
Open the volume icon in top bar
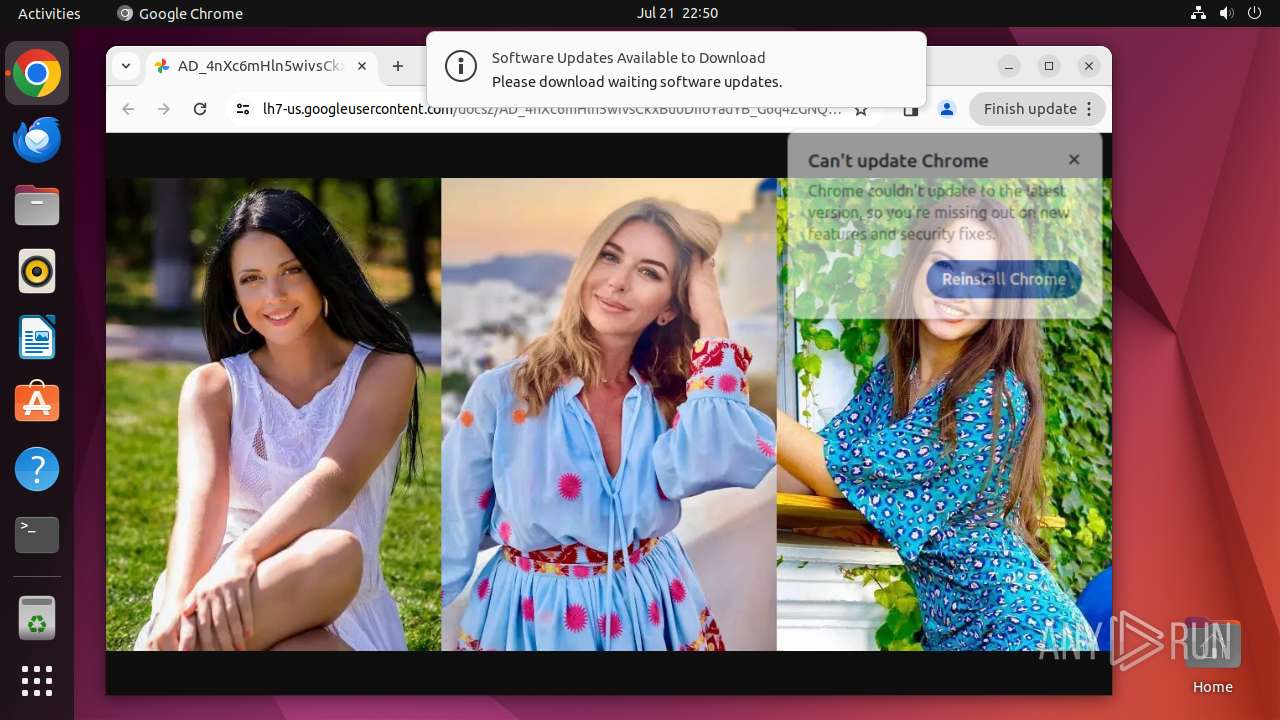[1227, 13]
